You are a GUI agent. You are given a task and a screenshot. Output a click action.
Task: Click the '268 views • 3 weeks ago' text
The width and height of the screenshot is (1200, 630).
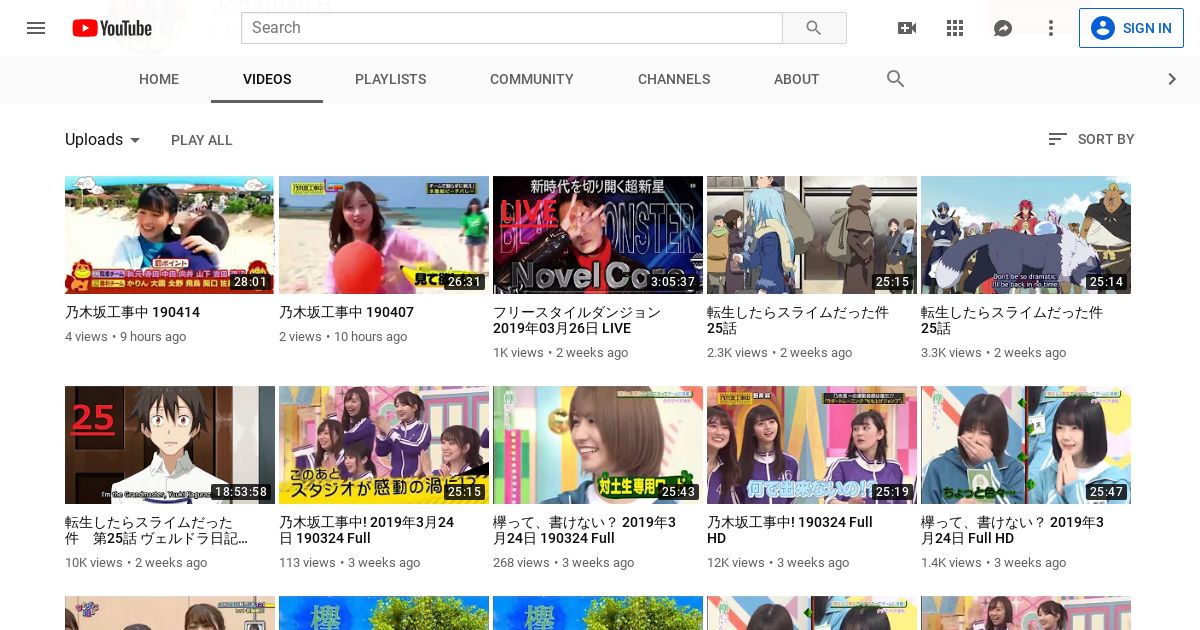(x=563, y=563)
